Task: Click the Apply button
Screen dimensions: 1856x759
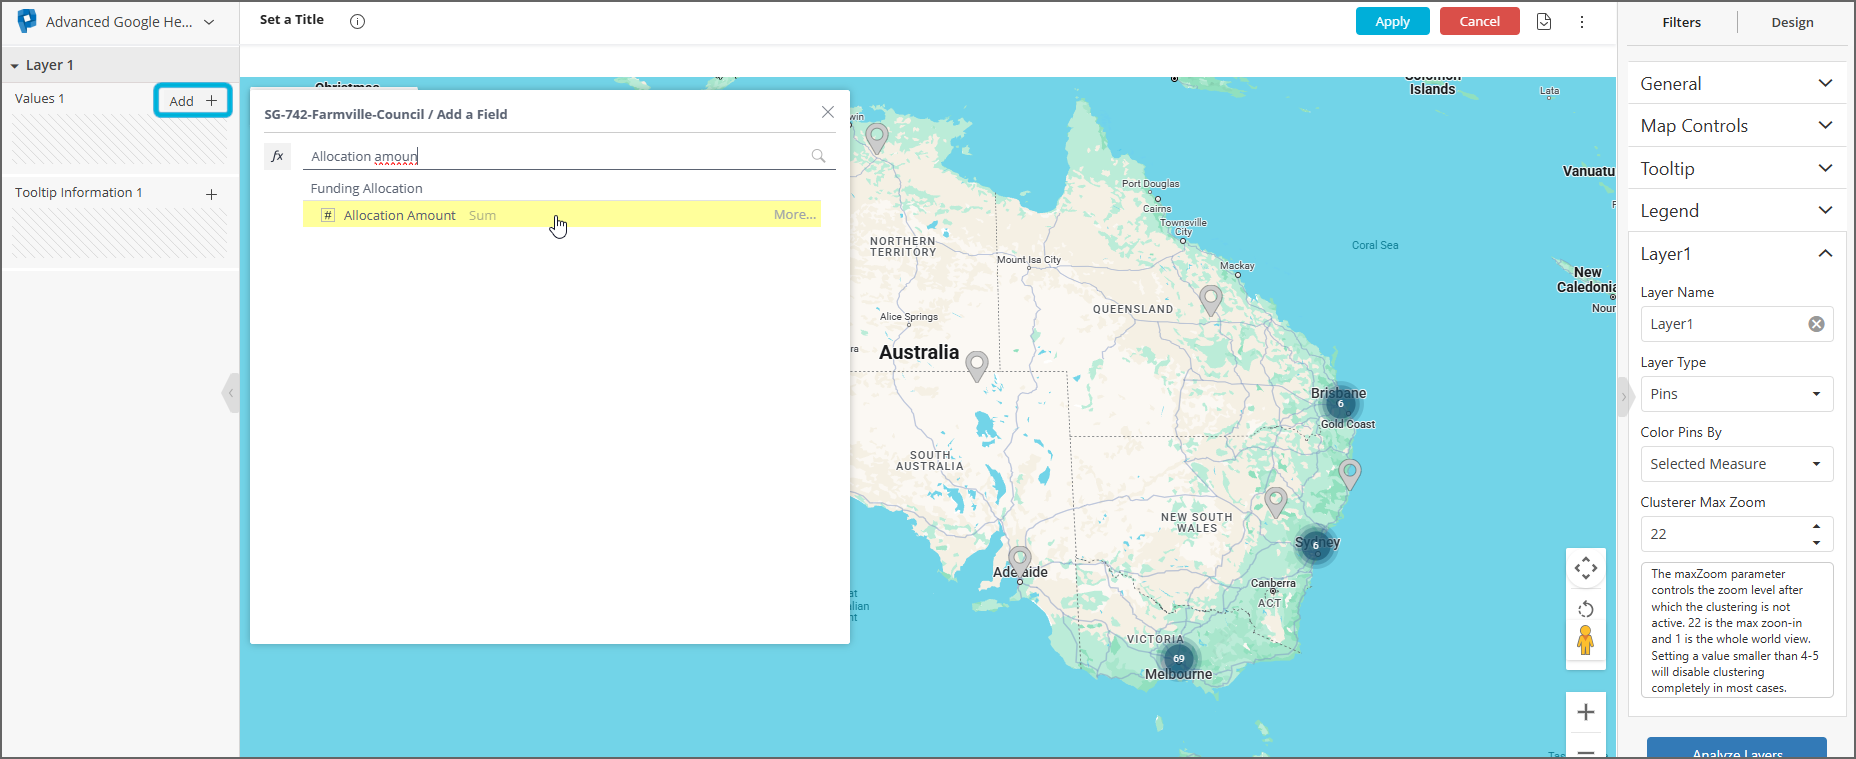Action: pyautogui.click(x=1392, y=21)
